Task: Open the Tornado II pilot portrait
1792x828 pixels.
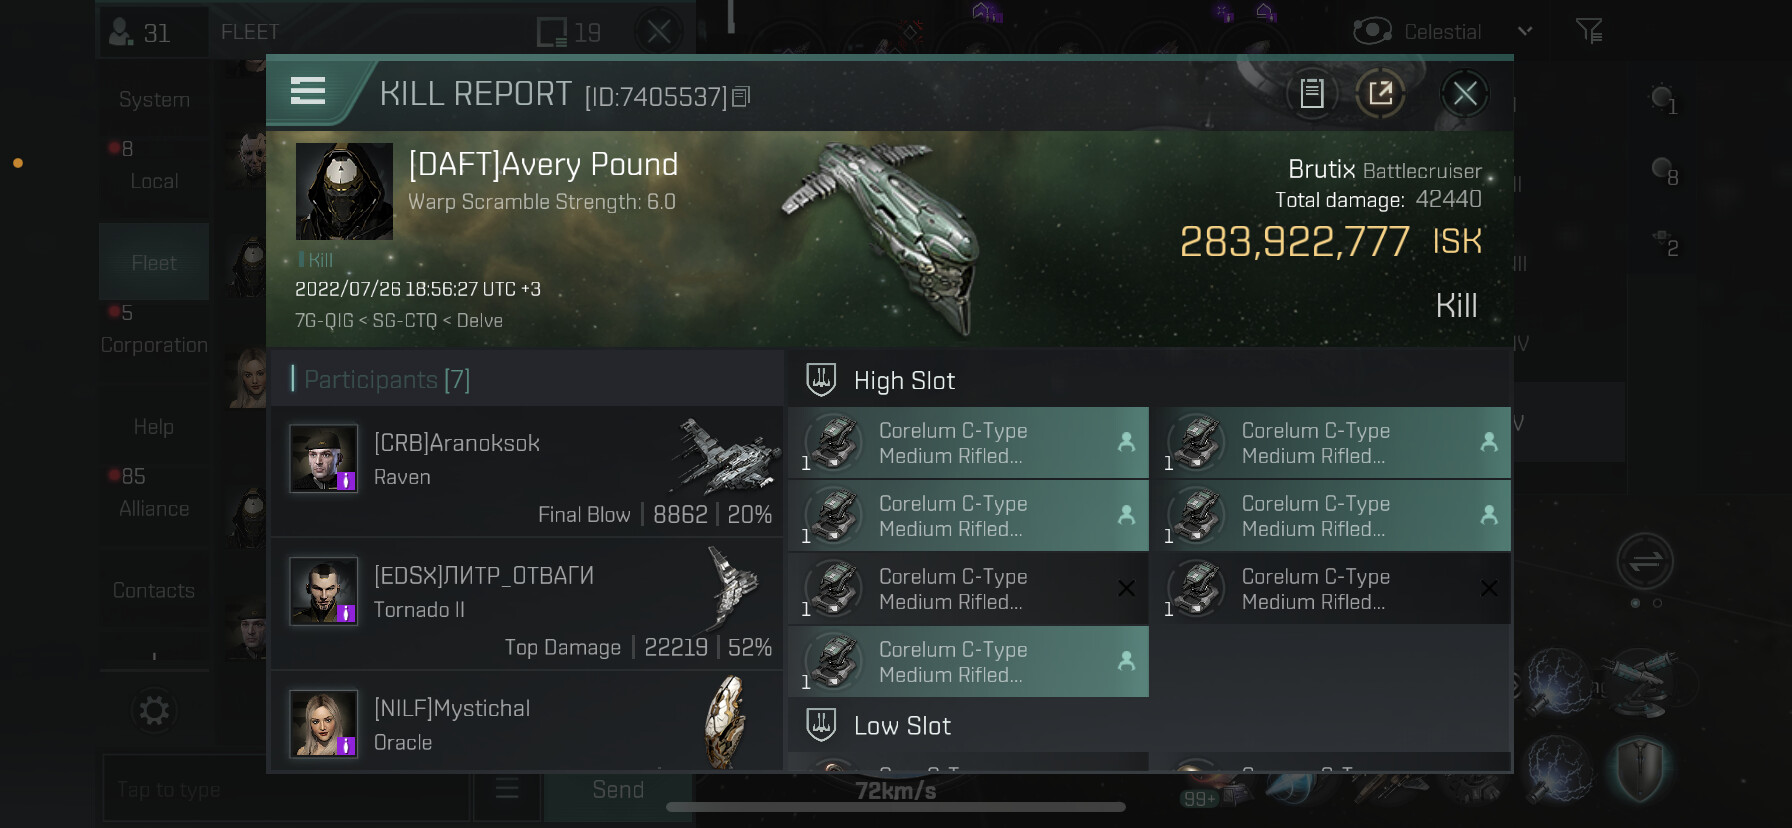Action: [323, 591]
